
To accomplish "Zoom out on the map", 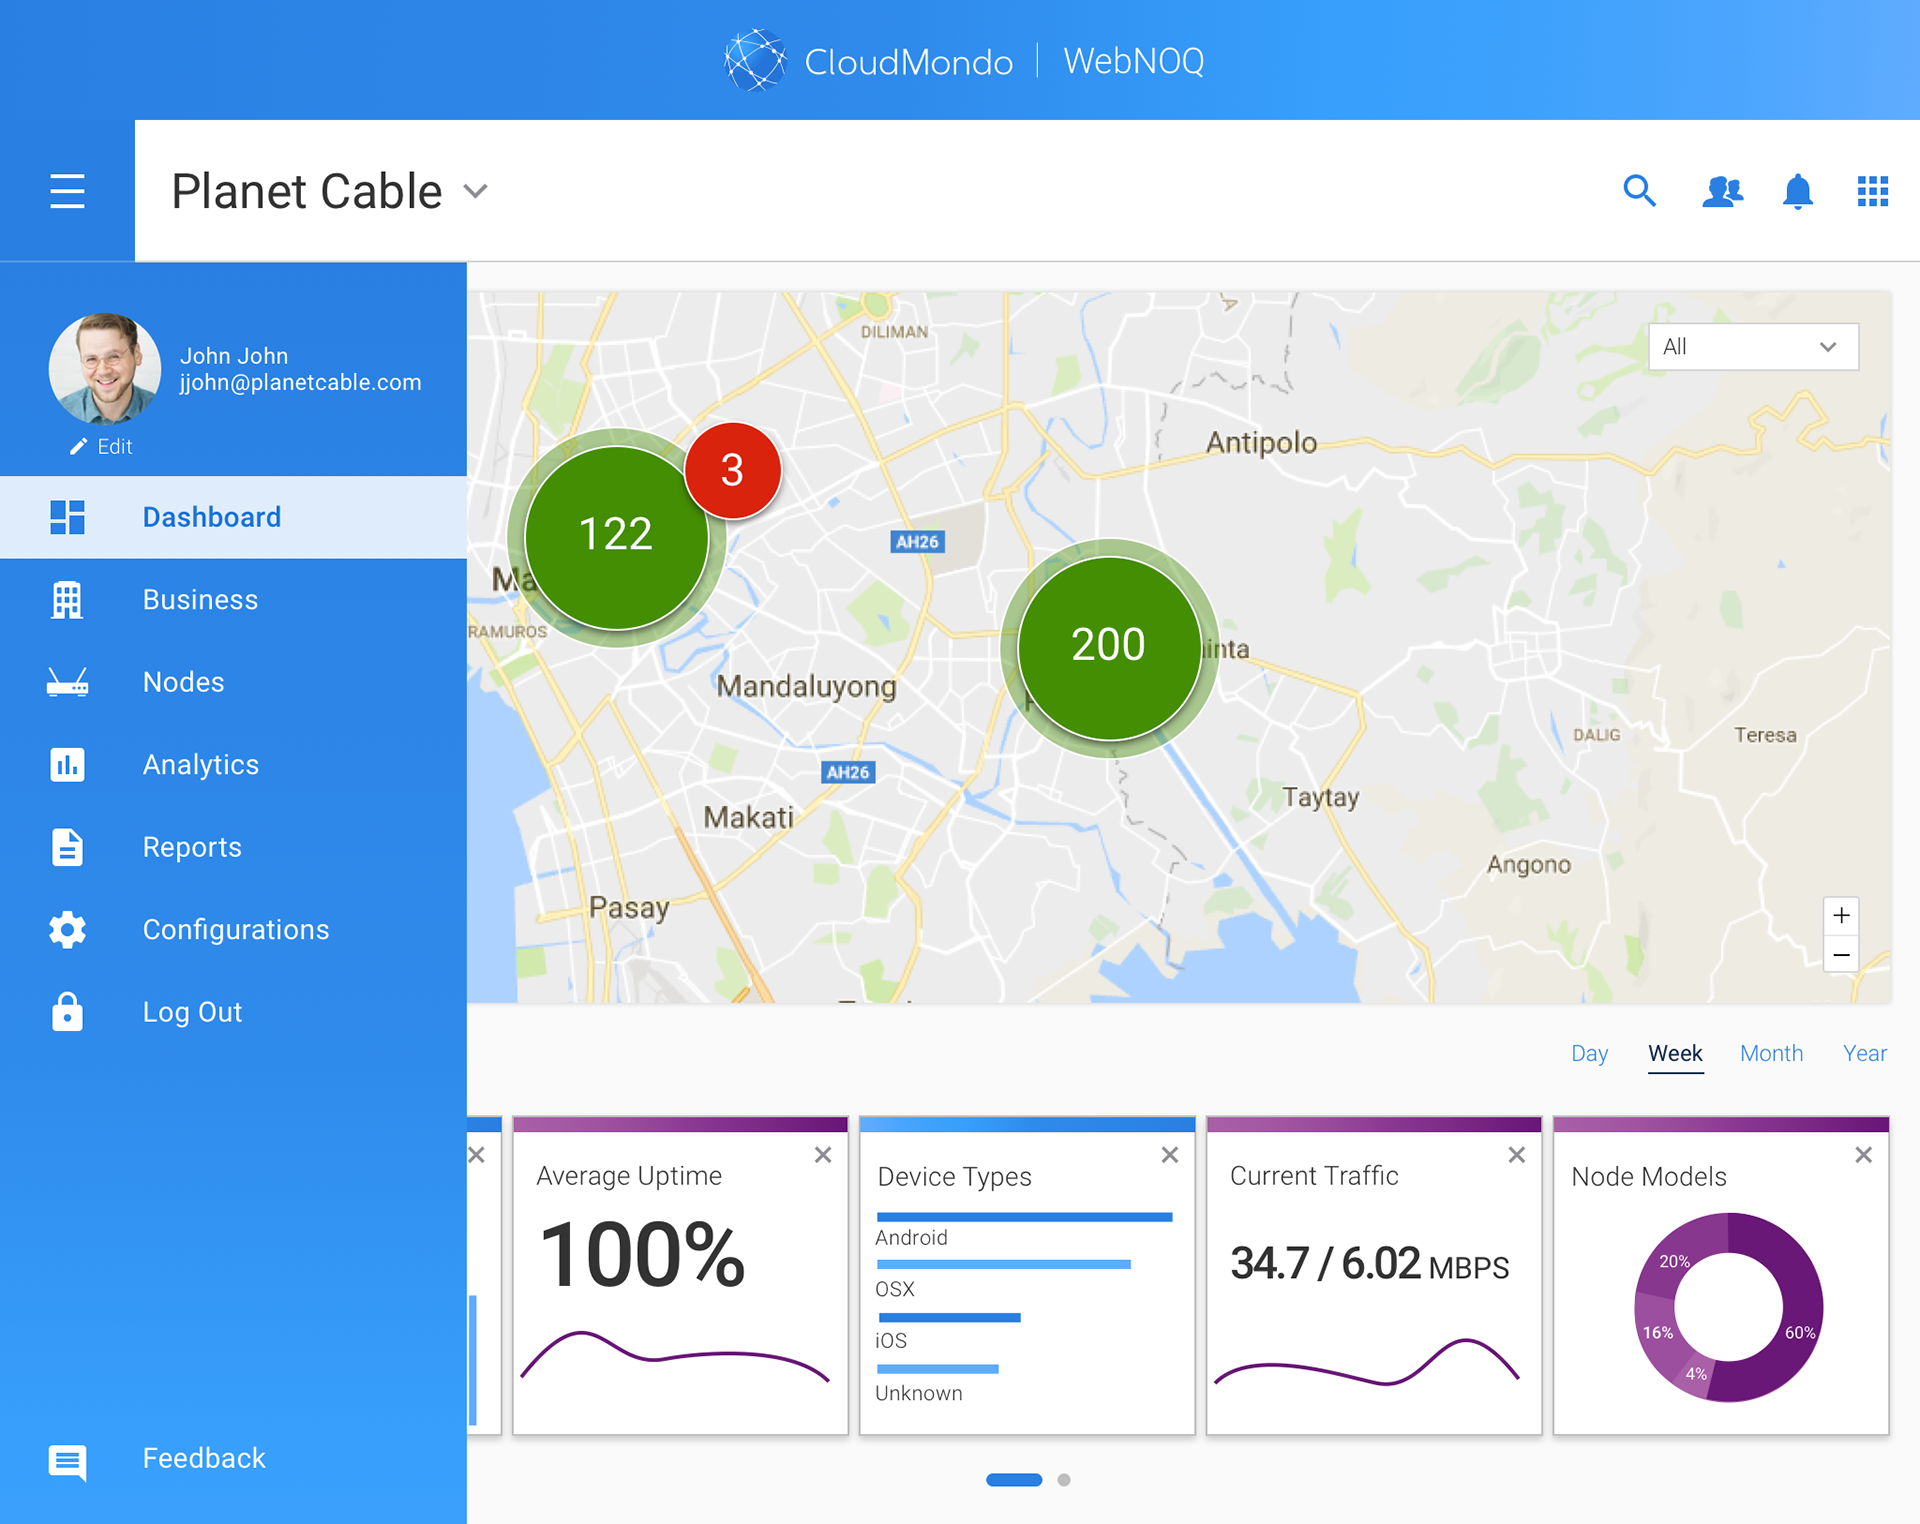I will [x=1841, y=954].
